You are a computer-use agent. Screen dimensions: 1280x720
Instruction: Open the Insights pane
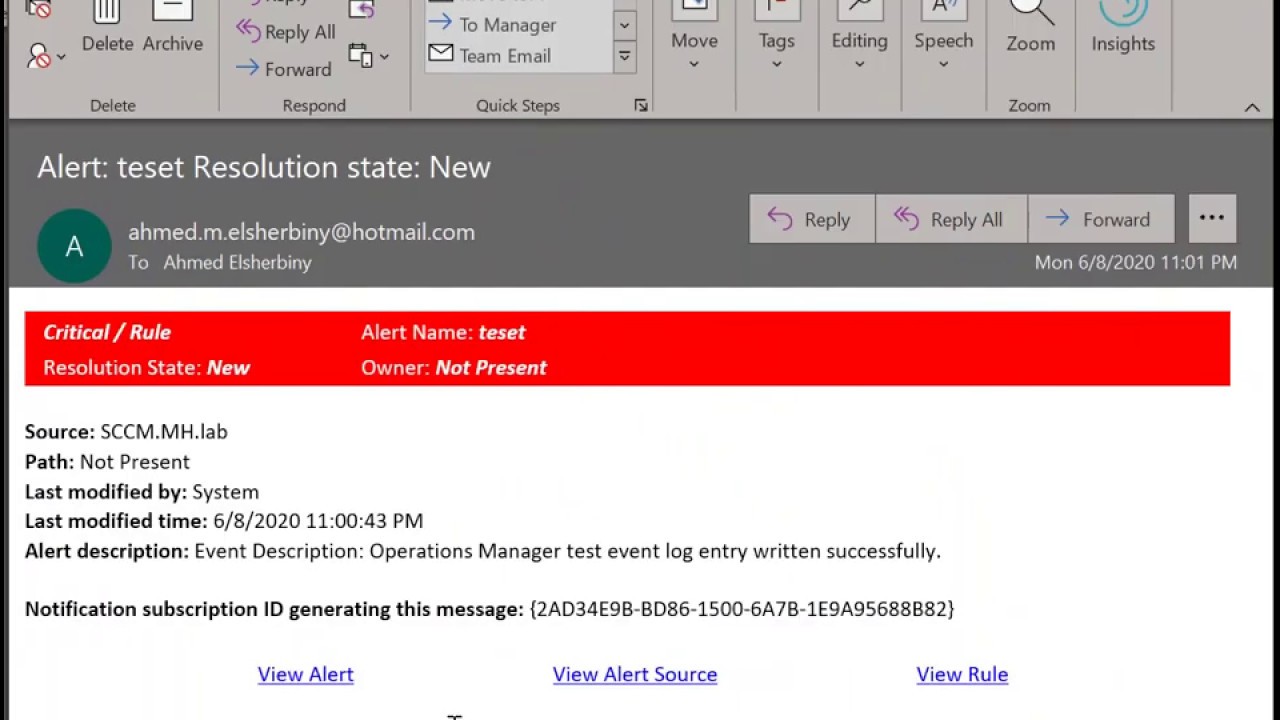(x=1123, y=28)
